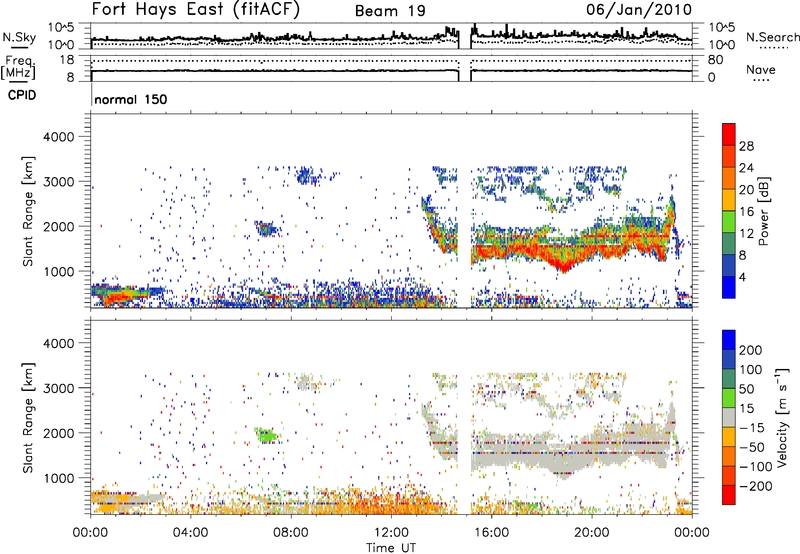Click the green velocity patch near 07:00 at 2000 km

tap(267, 436)
